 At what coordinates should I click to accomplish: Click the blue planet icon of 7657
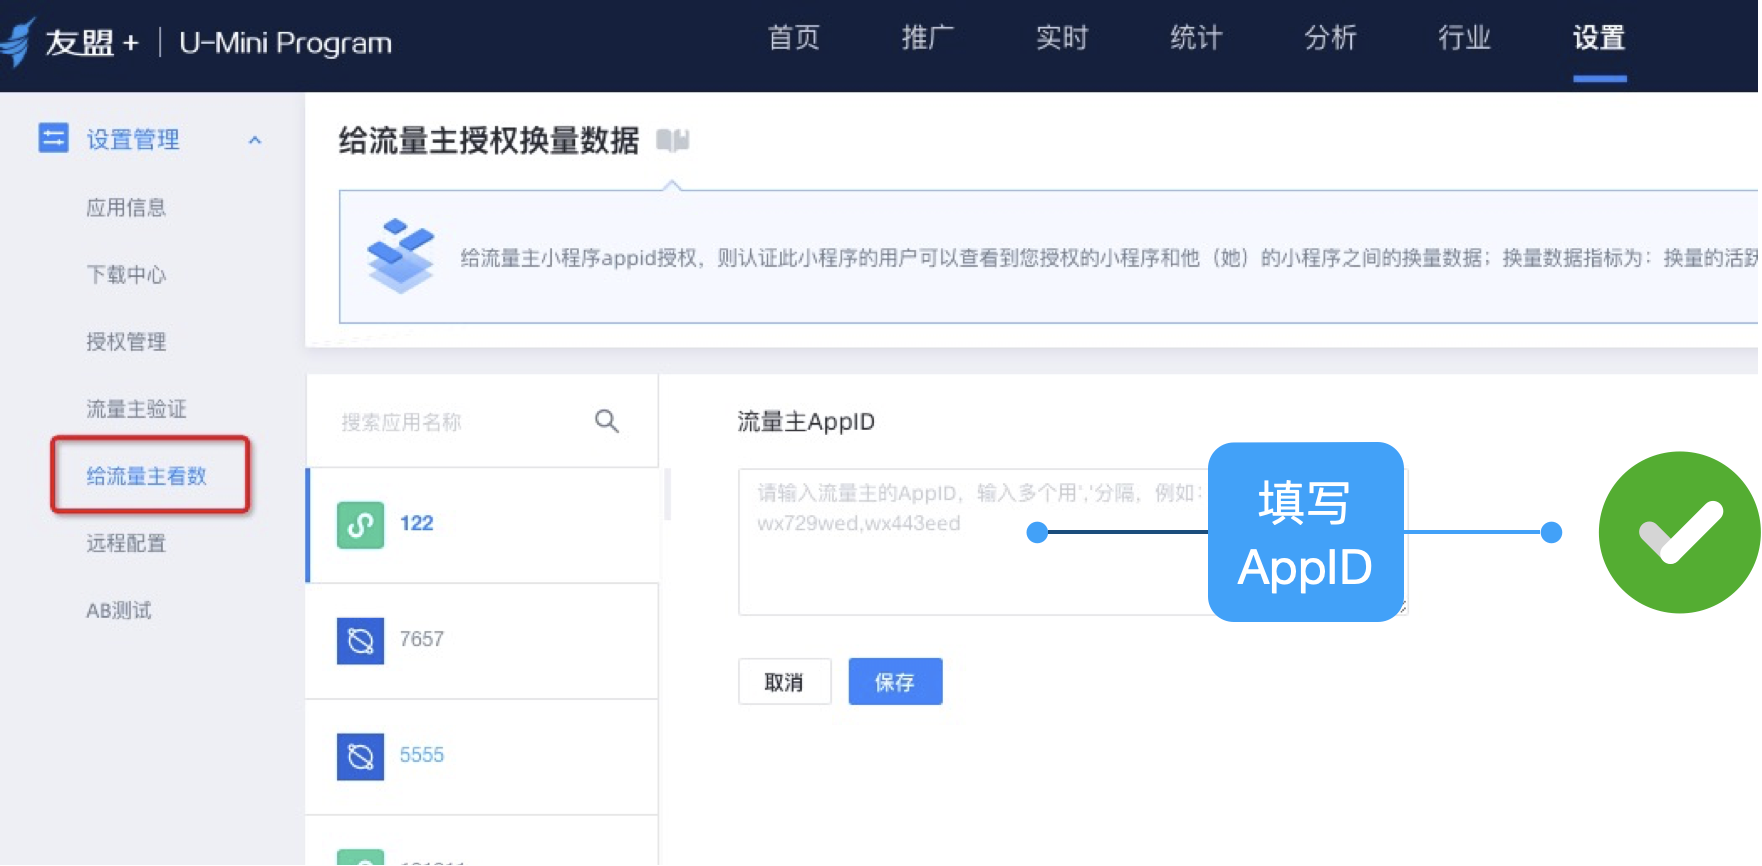pos(360,640)
